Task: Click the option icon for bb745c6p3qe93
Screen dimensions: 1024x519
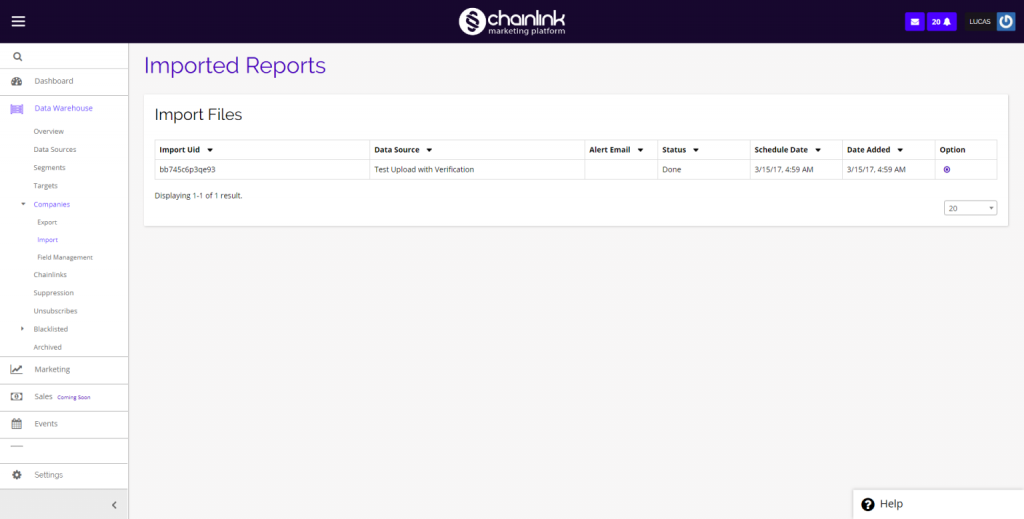Action: click(947, 169)
